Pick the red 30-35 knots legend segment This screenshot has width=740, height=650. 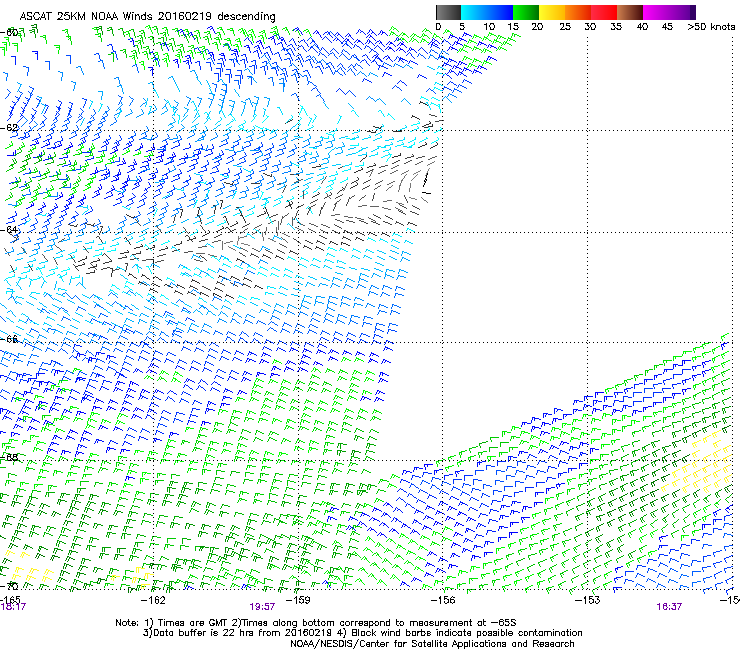tap(604, 12)
